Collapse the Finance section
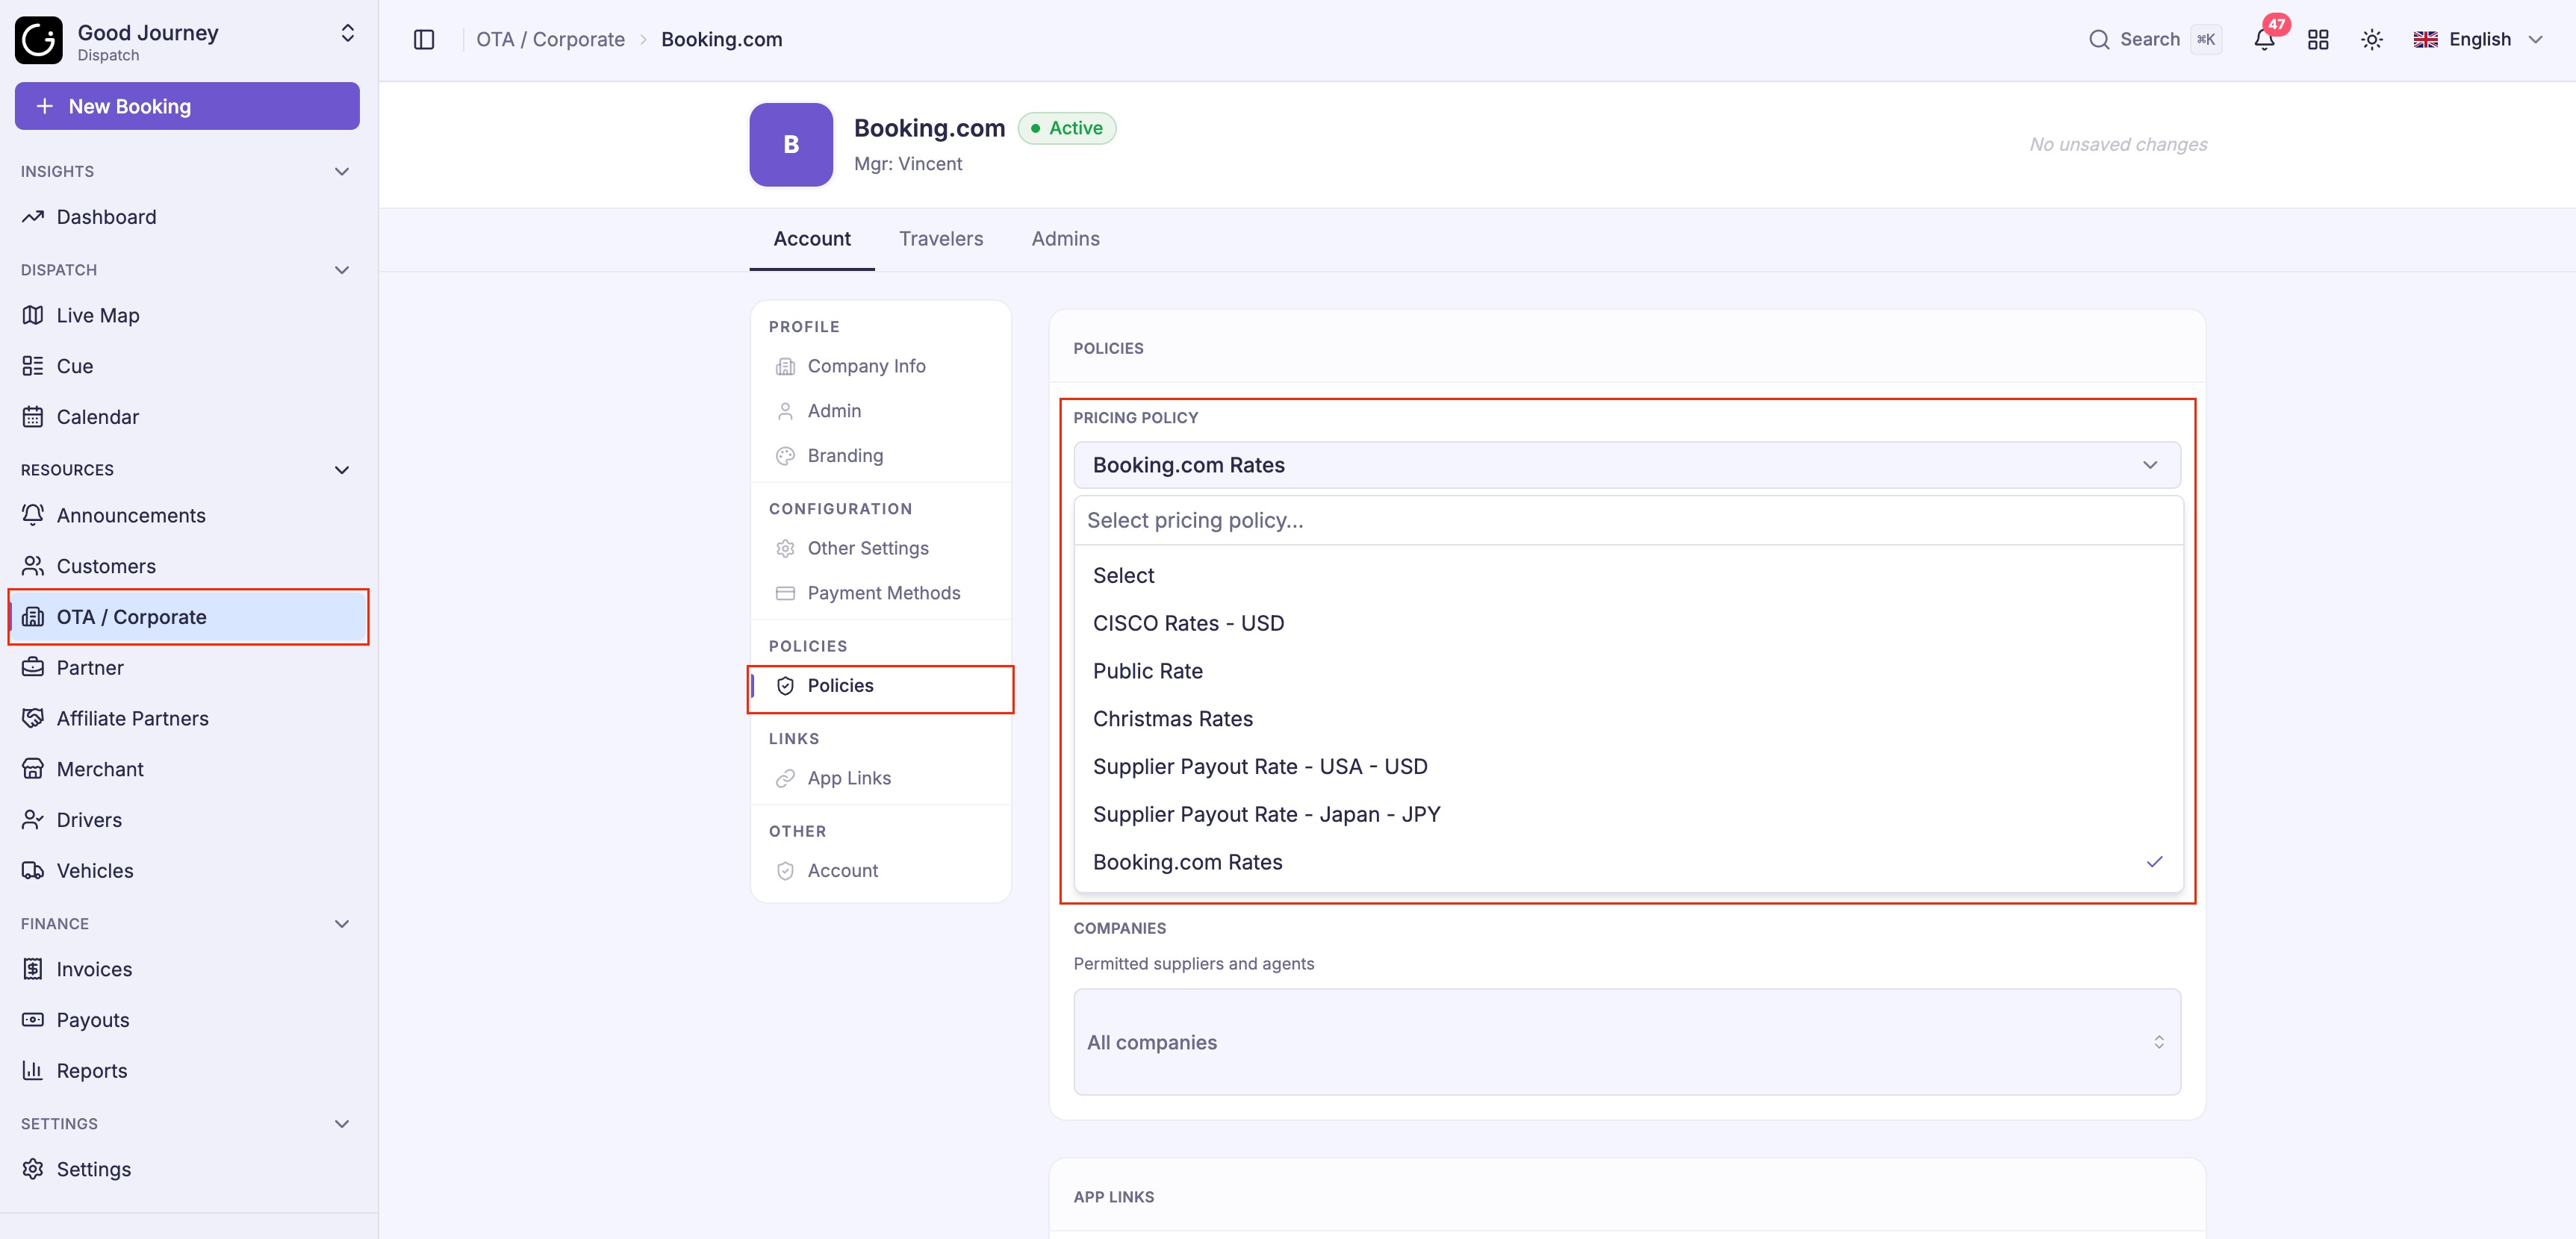The width and height of the screenshot is (2576, 1239). 342,924
